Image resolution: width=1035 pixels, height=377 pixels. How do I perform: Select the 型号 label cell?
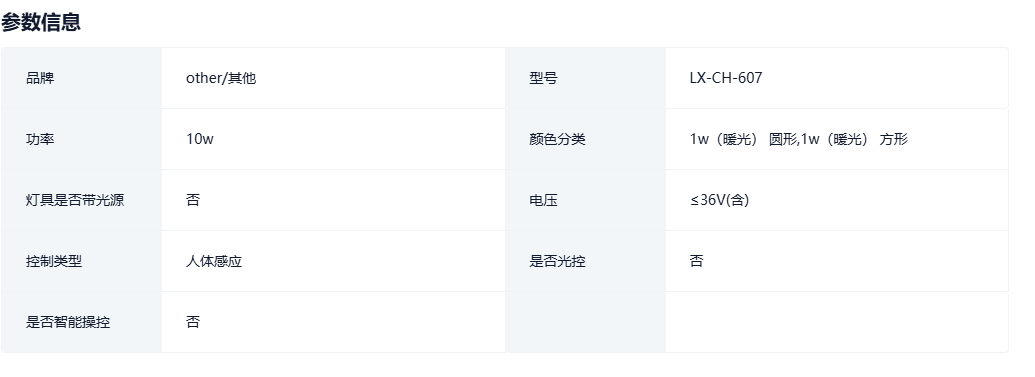pos(585,78)
